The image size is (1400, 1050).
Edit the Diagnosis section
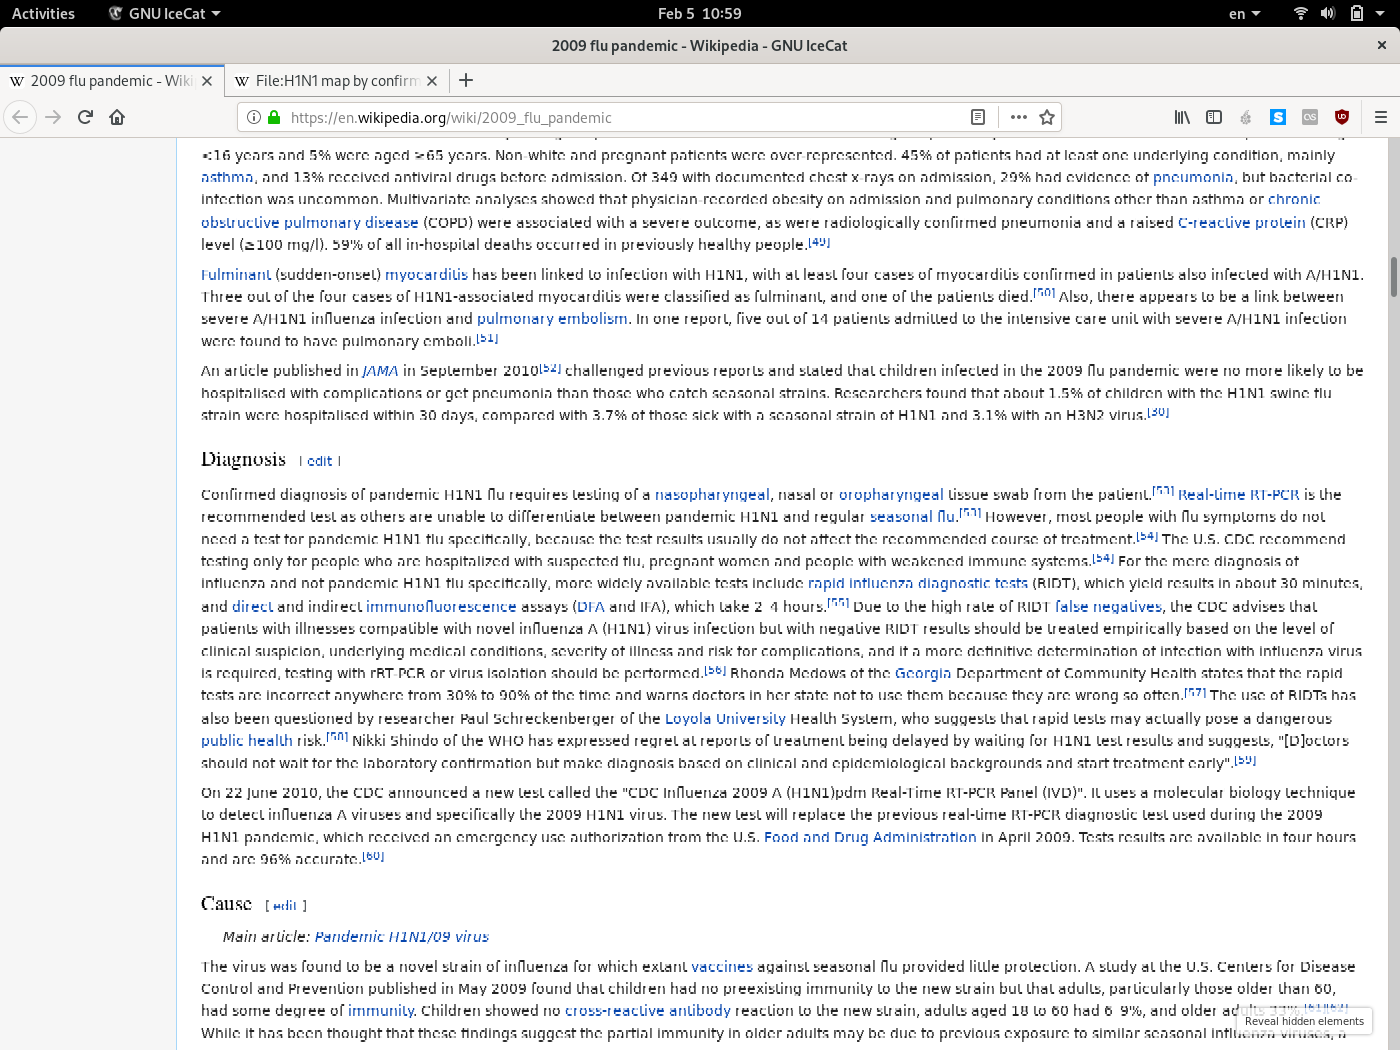click(320, 461)
